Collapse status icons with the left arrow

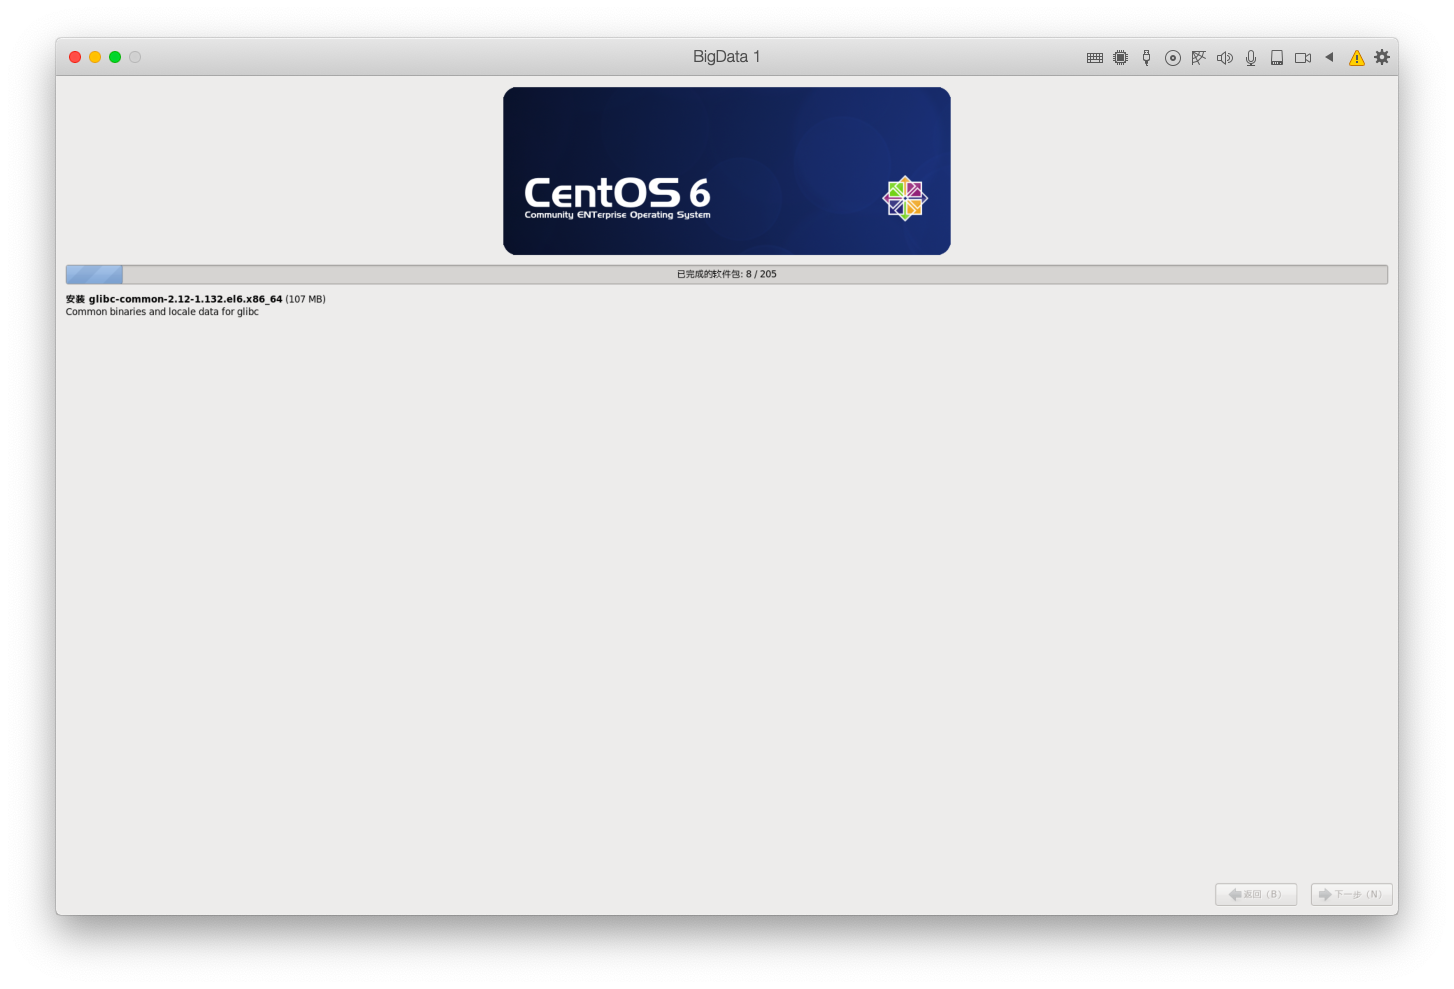click(x=1329, y=57)
